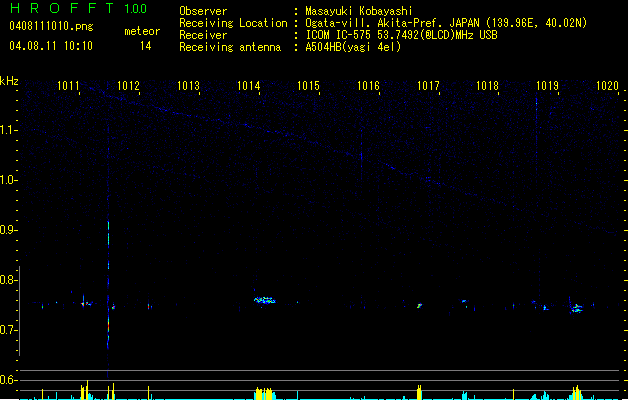Screen dimensions: 629x400
Task: Click the small echo just before 1017
Action: (420, 306)
